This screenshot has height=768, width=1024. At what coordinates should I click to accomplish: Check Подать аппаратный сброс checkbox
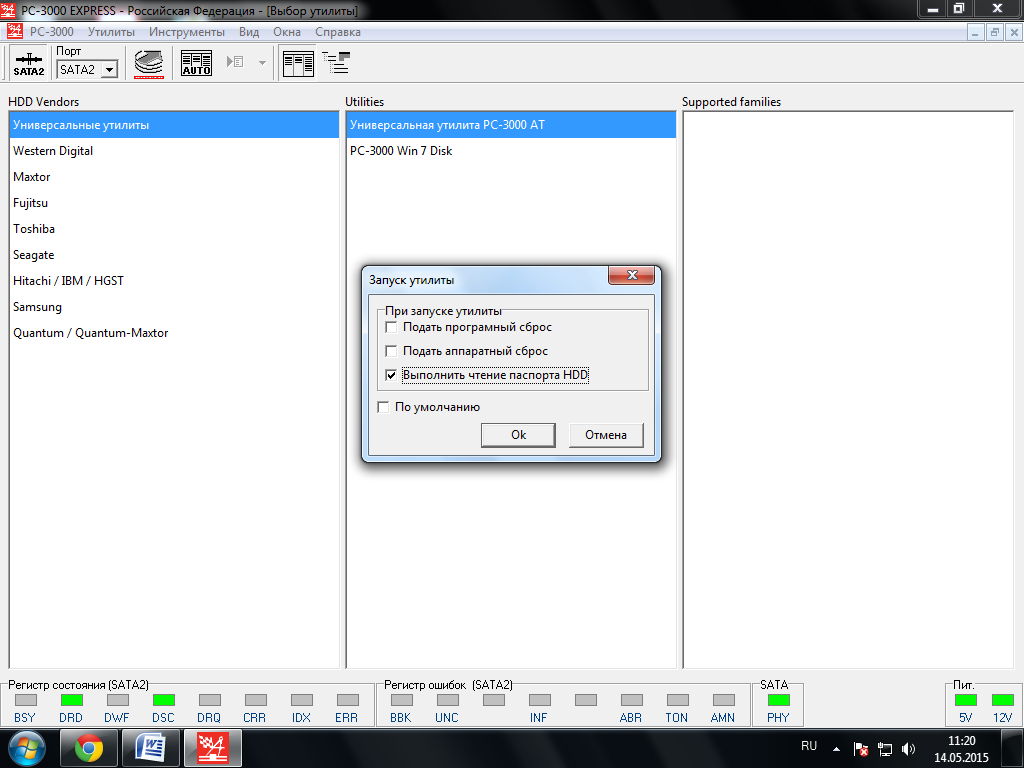[391, 351]
